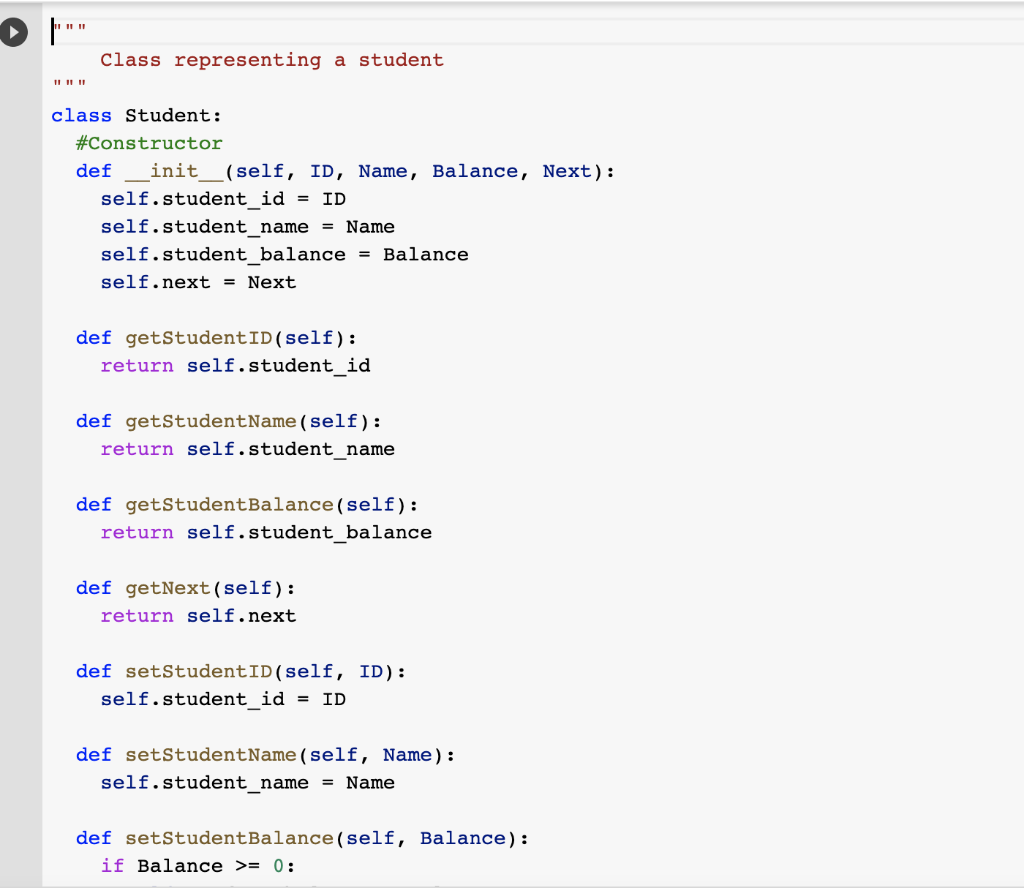Click 'return self.student_name' line

[x=248, y=449]
